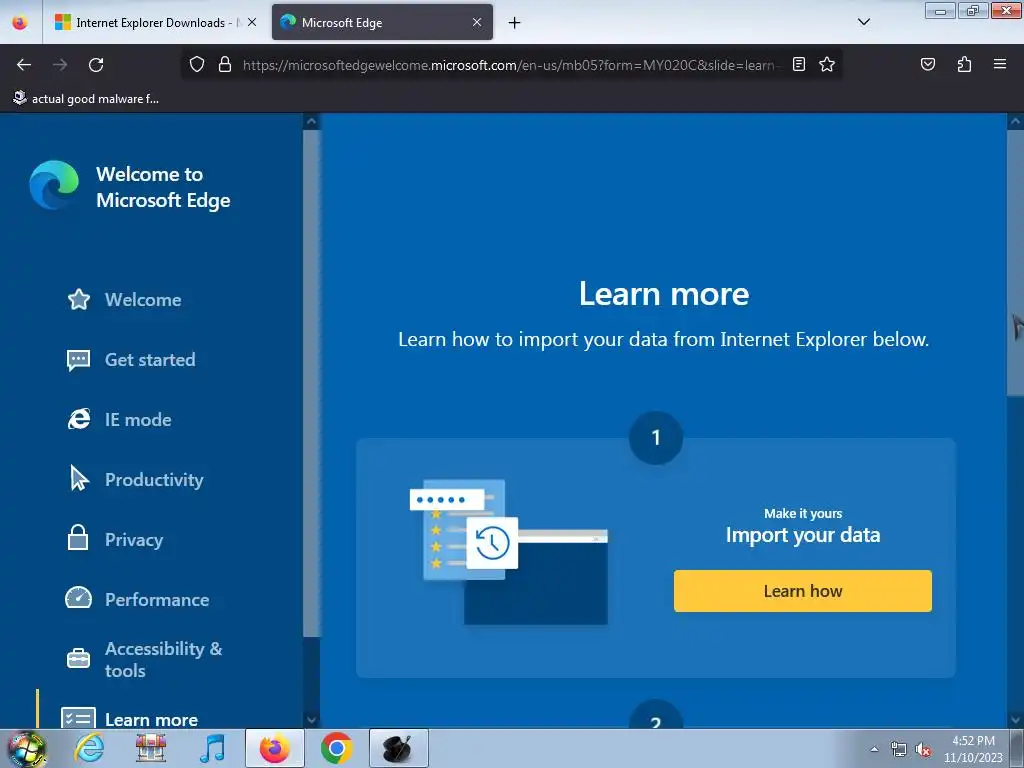Click the Get started chat bubble icon
Screen dimensions: 1024x768
(x=78, y=360)
